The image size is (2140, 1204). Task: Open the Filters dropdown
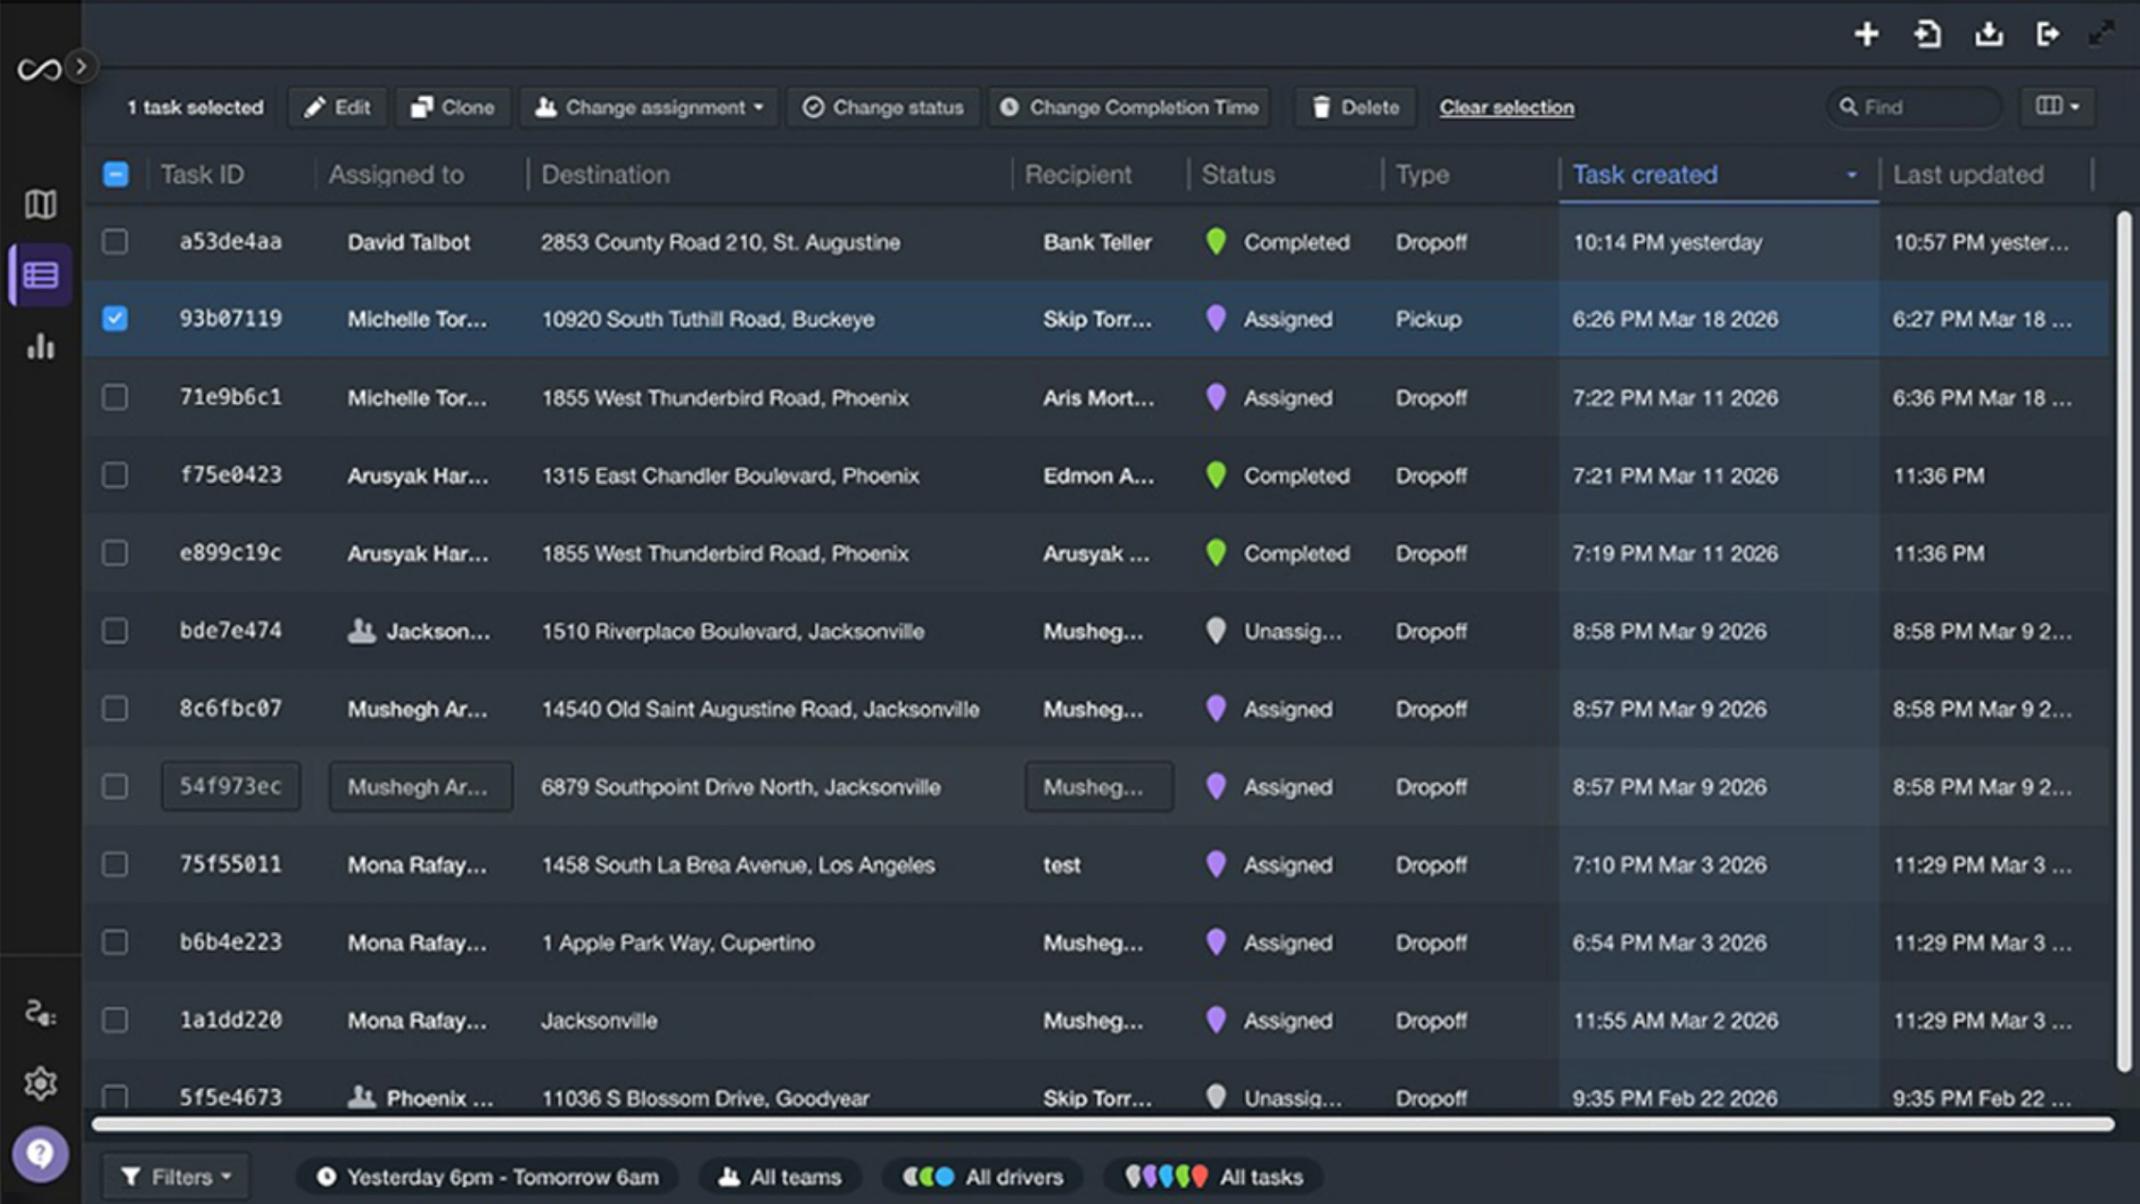tap(176, 1177)
